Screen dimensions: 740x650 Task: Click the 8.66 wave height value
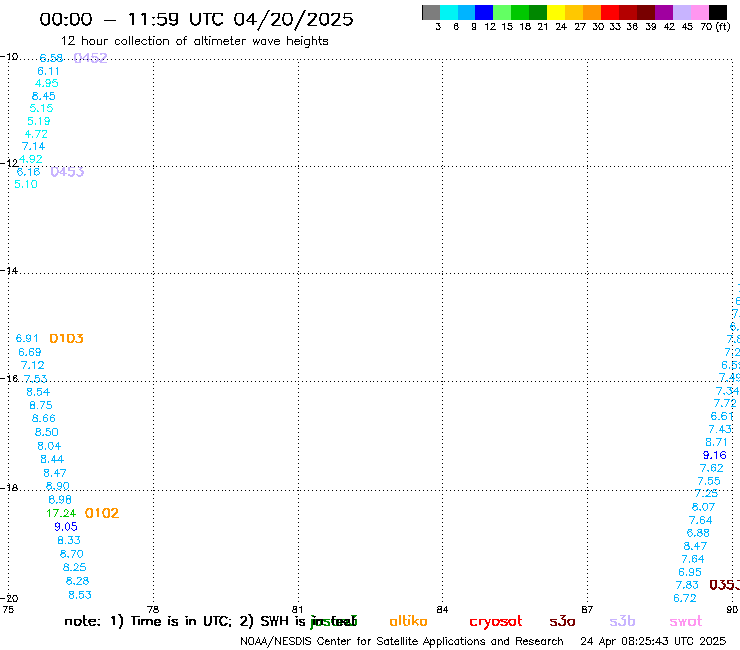point(43,419)
